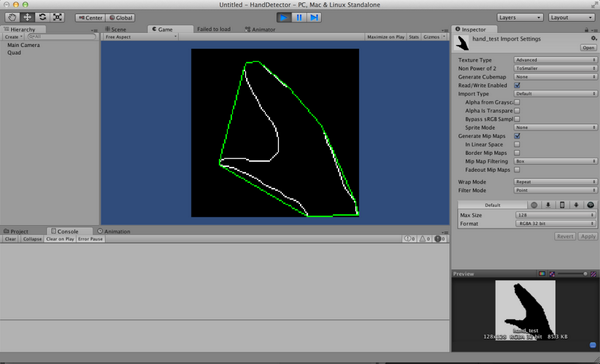Toggle Maximize on Play in the Game view
Viewport: 600px width, 364px height.
click(386, 37)
